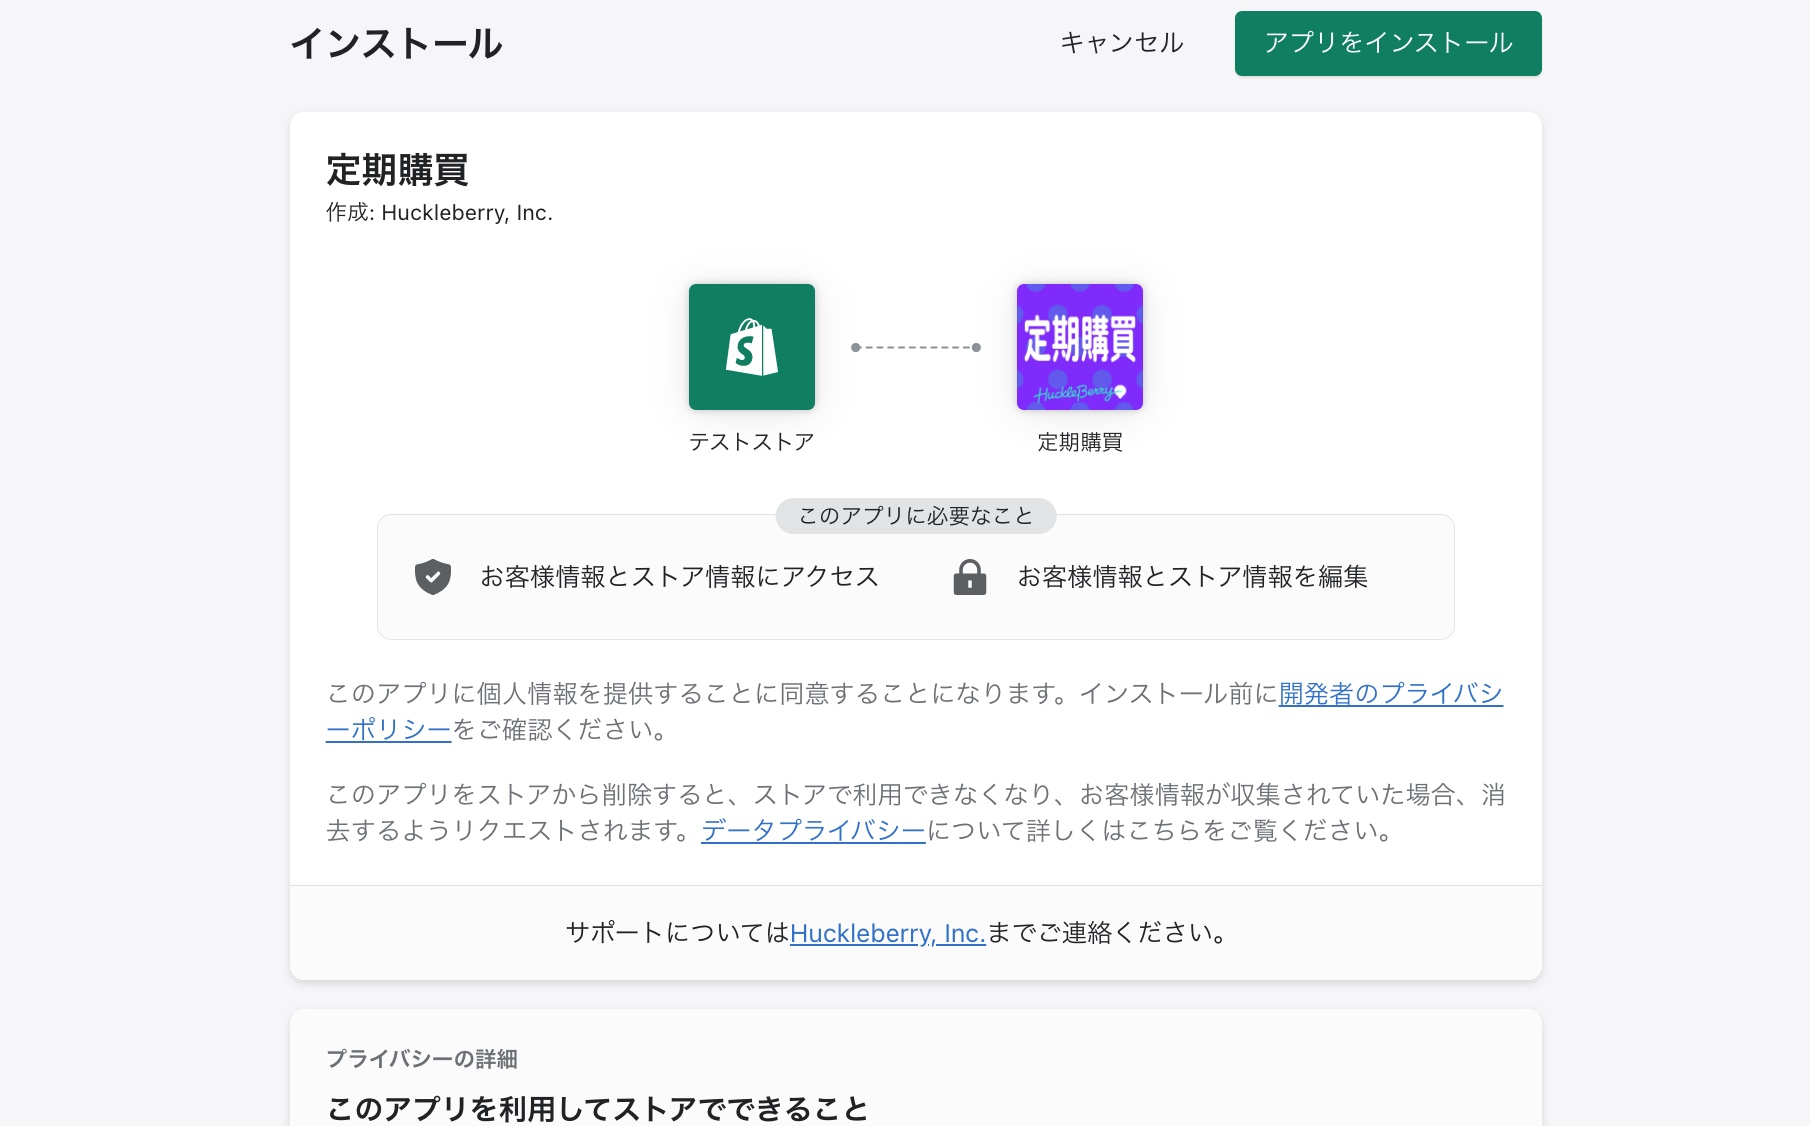Click the padlock icon

pos(969,577)
